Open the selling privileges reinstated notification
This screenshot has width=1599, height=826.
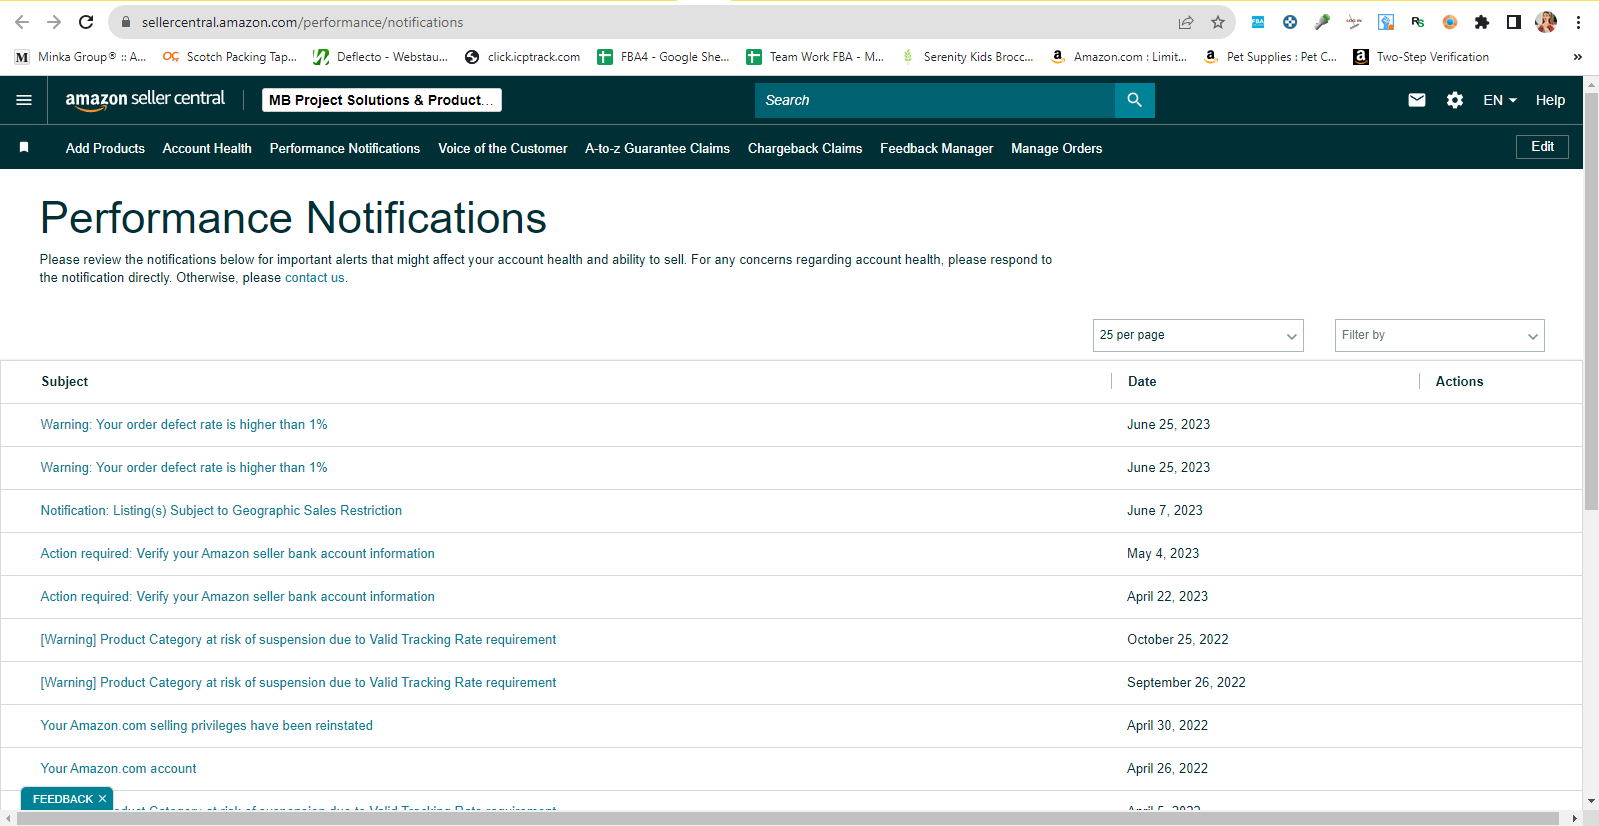tap(206, 726)
